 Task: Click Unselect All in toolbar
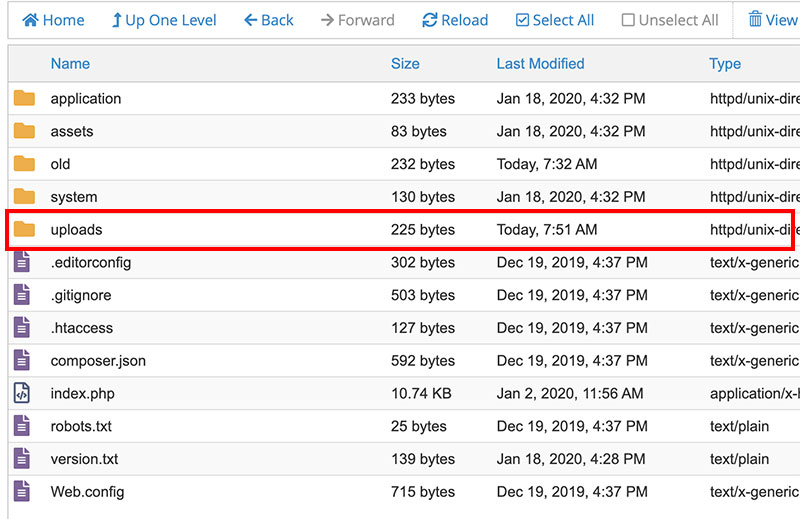click(x=669, y=20)
